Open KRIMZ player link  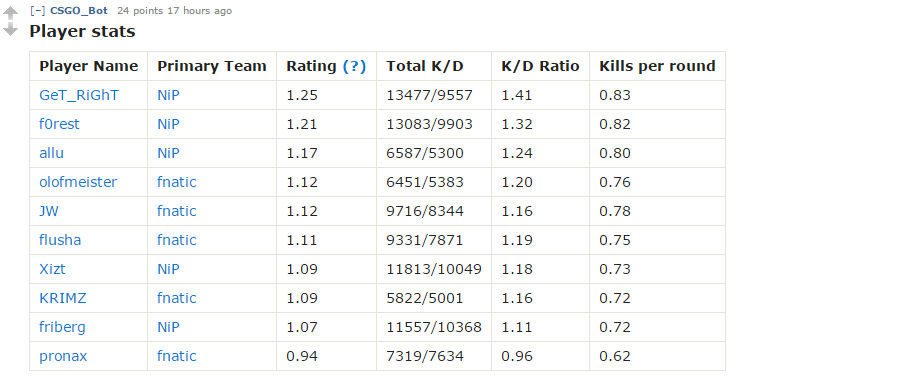point(62,298)
